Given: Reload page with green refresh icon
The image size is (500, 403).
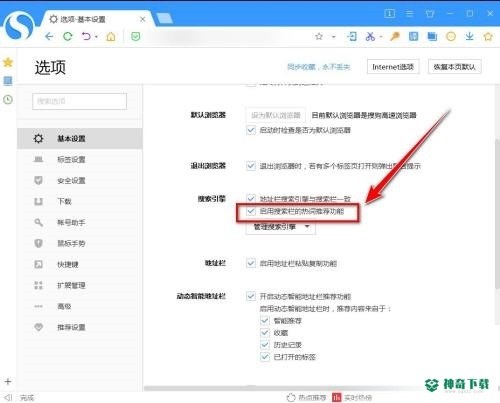Looking at the screenshot, I should [68, 36].
